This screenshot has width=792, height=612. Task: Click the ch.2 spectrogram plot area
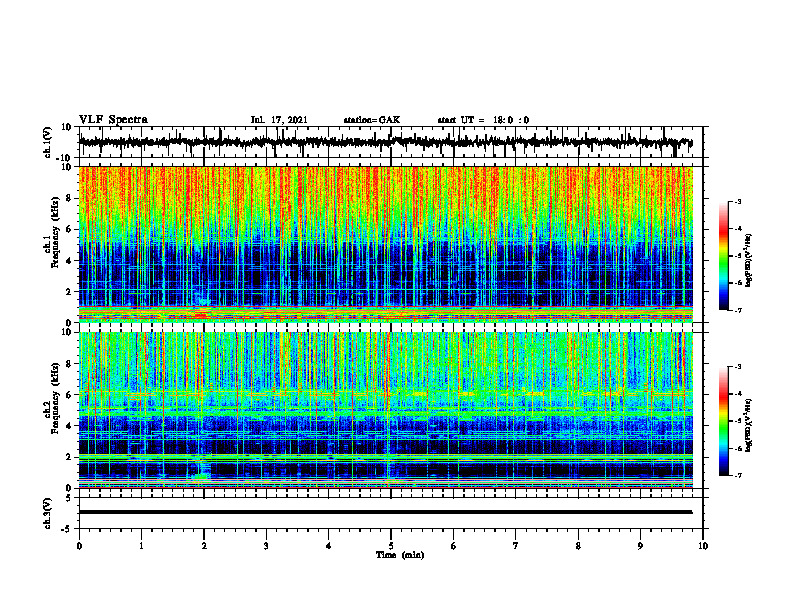(385, 410)
